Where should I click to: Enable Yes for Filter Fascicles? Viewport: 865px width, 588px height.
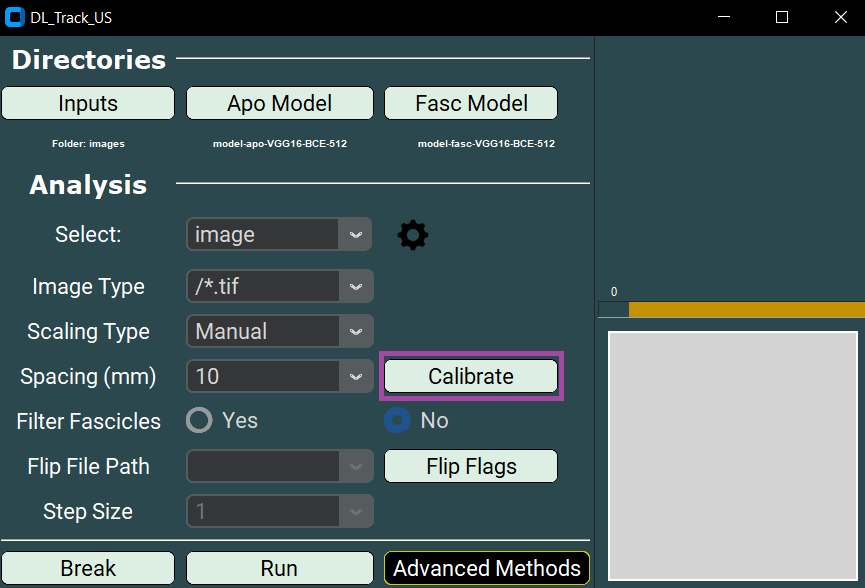pos(197,420)
